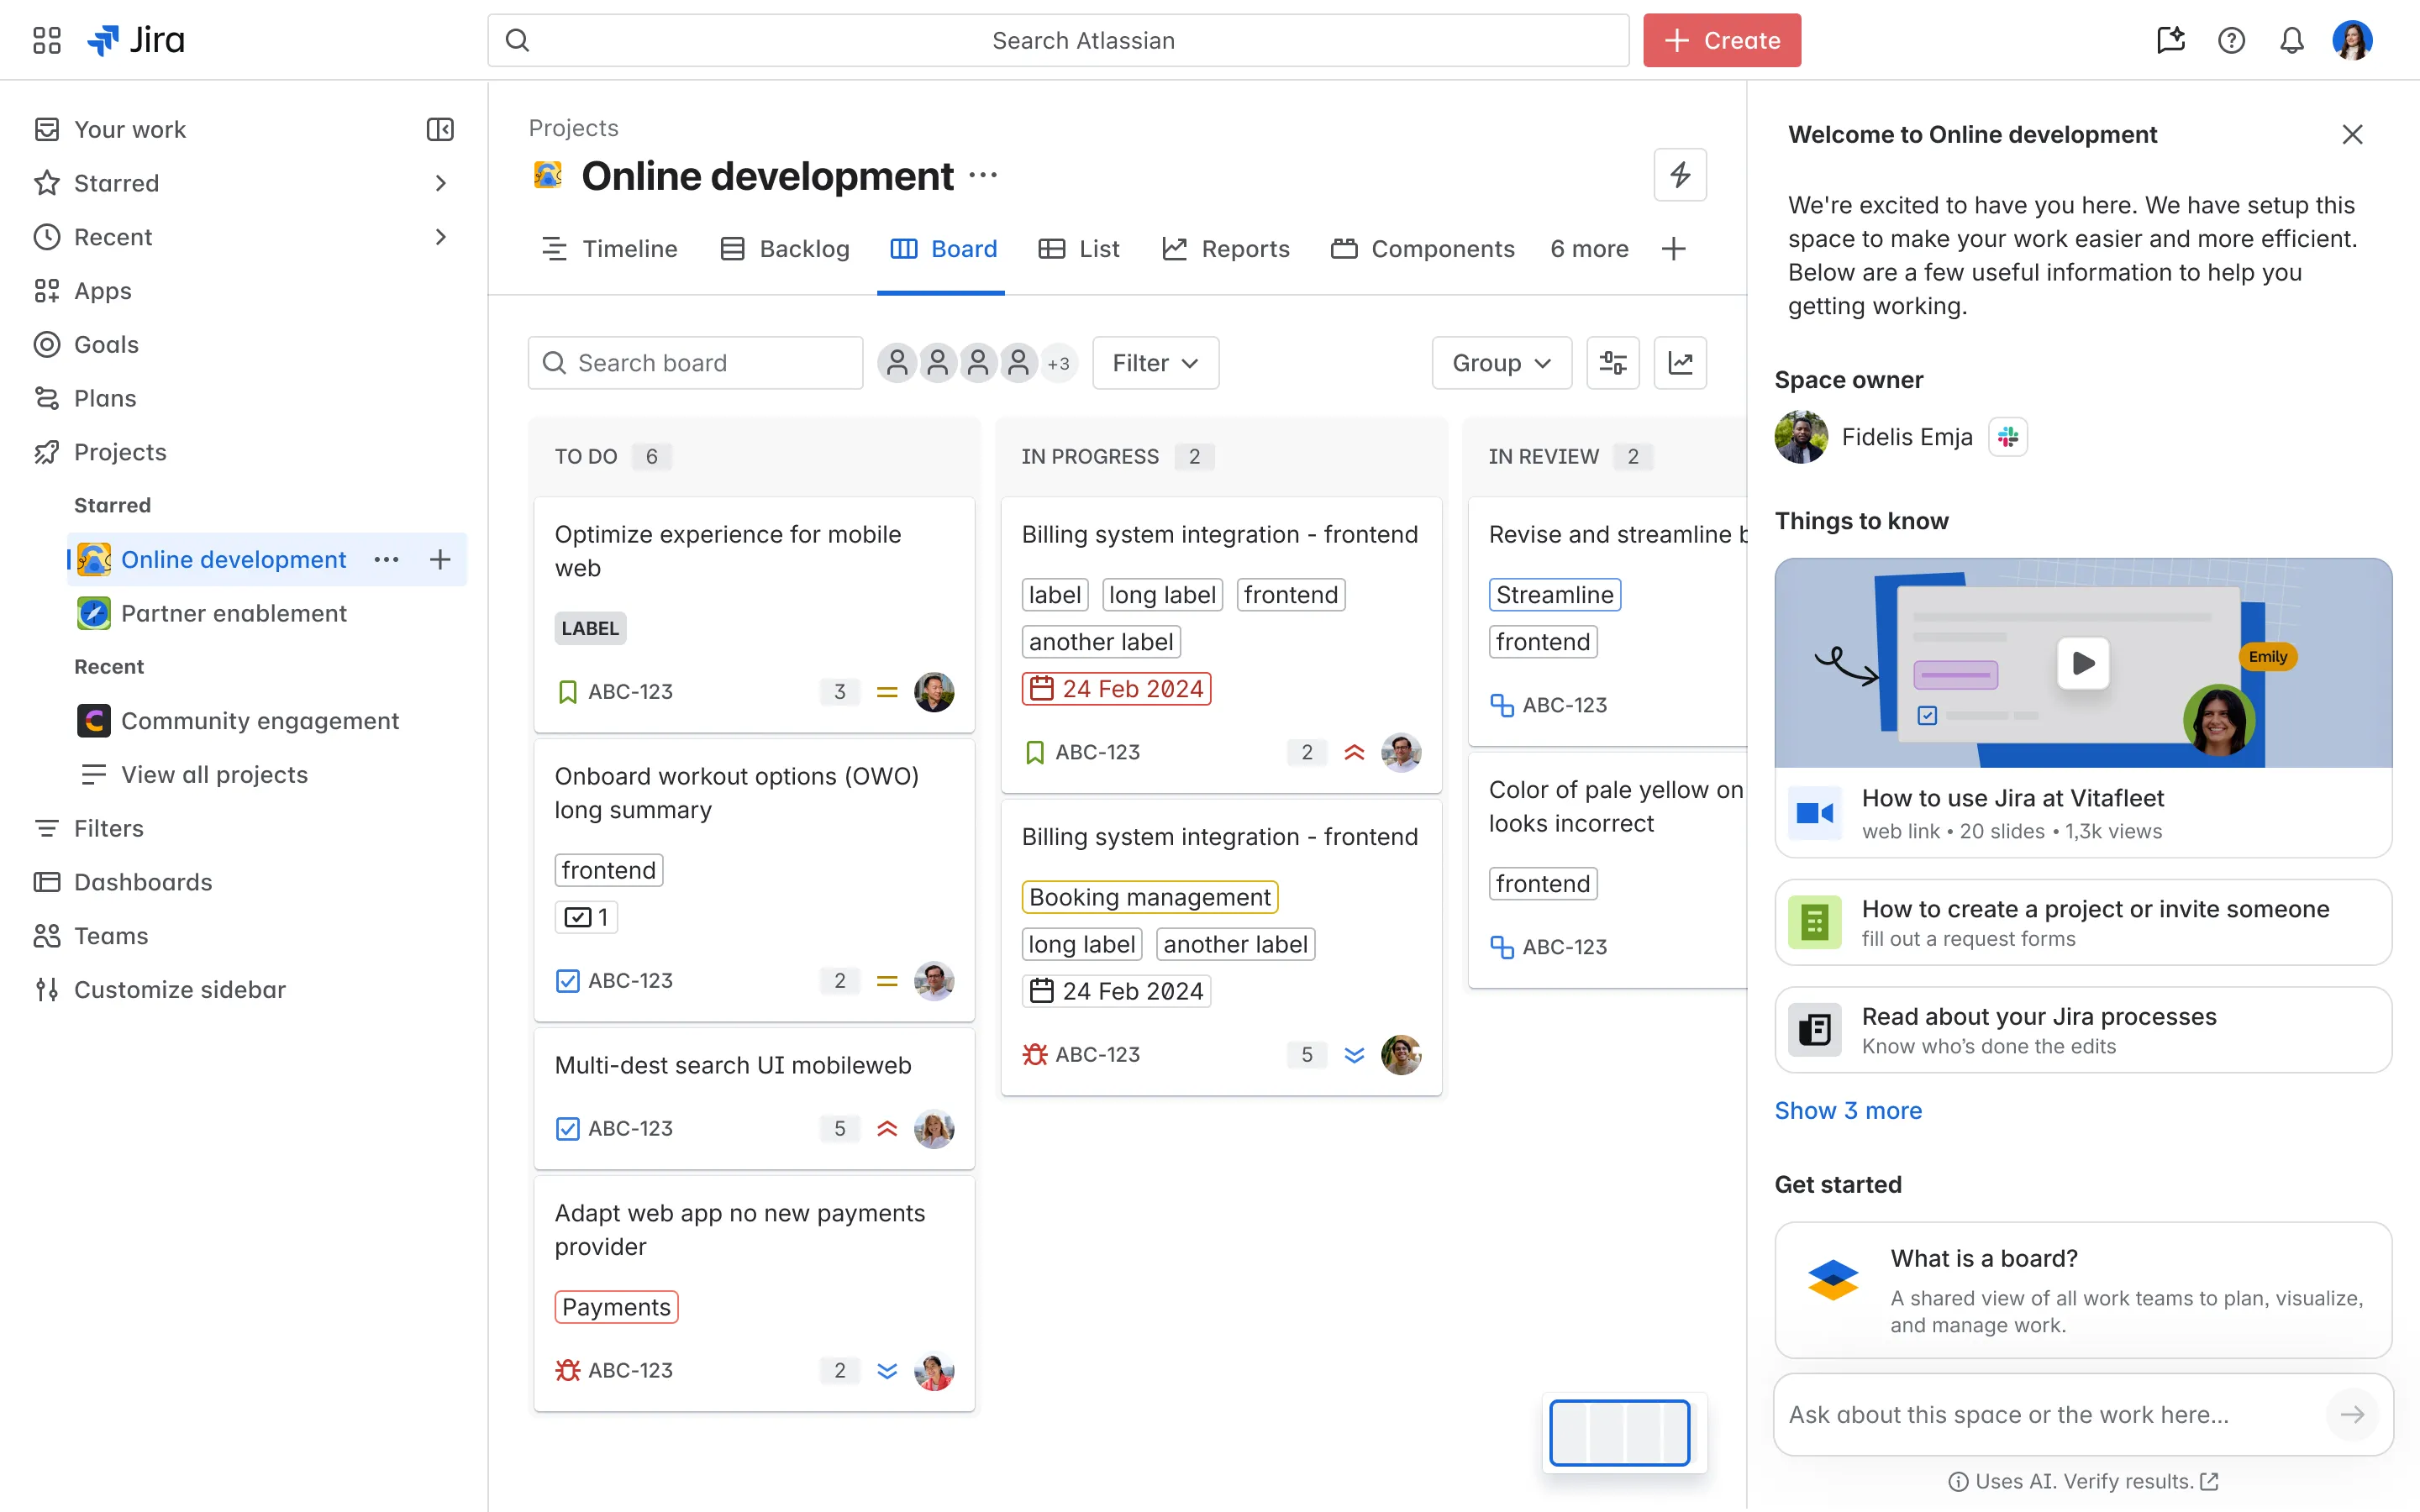Viewport: 2420px width, 1512px height.
Task: Switch to the Timeline tab
Action: [609, 249]
